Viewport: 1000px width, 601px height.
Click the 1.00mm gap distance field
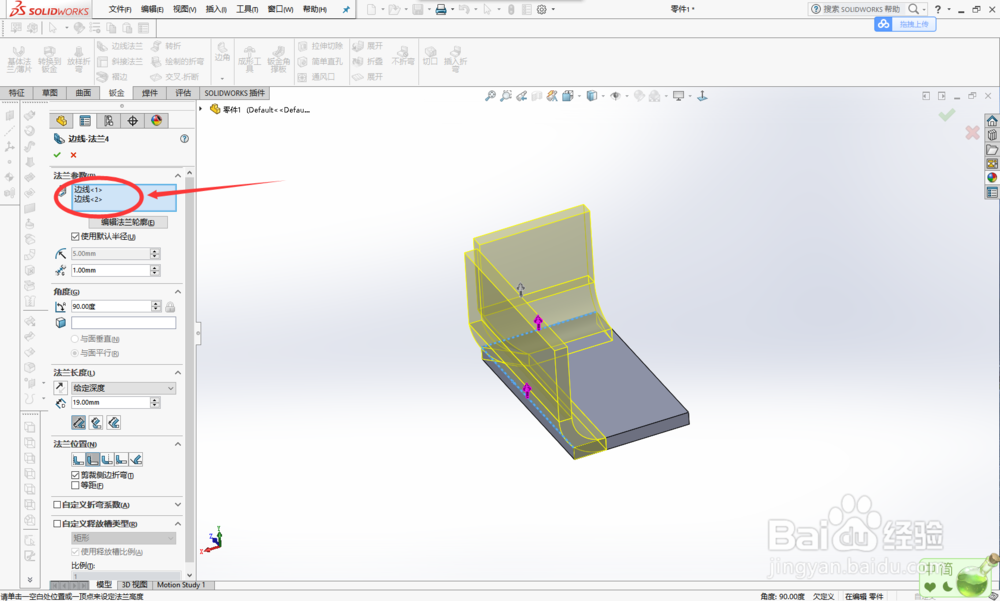click(110, 271)
